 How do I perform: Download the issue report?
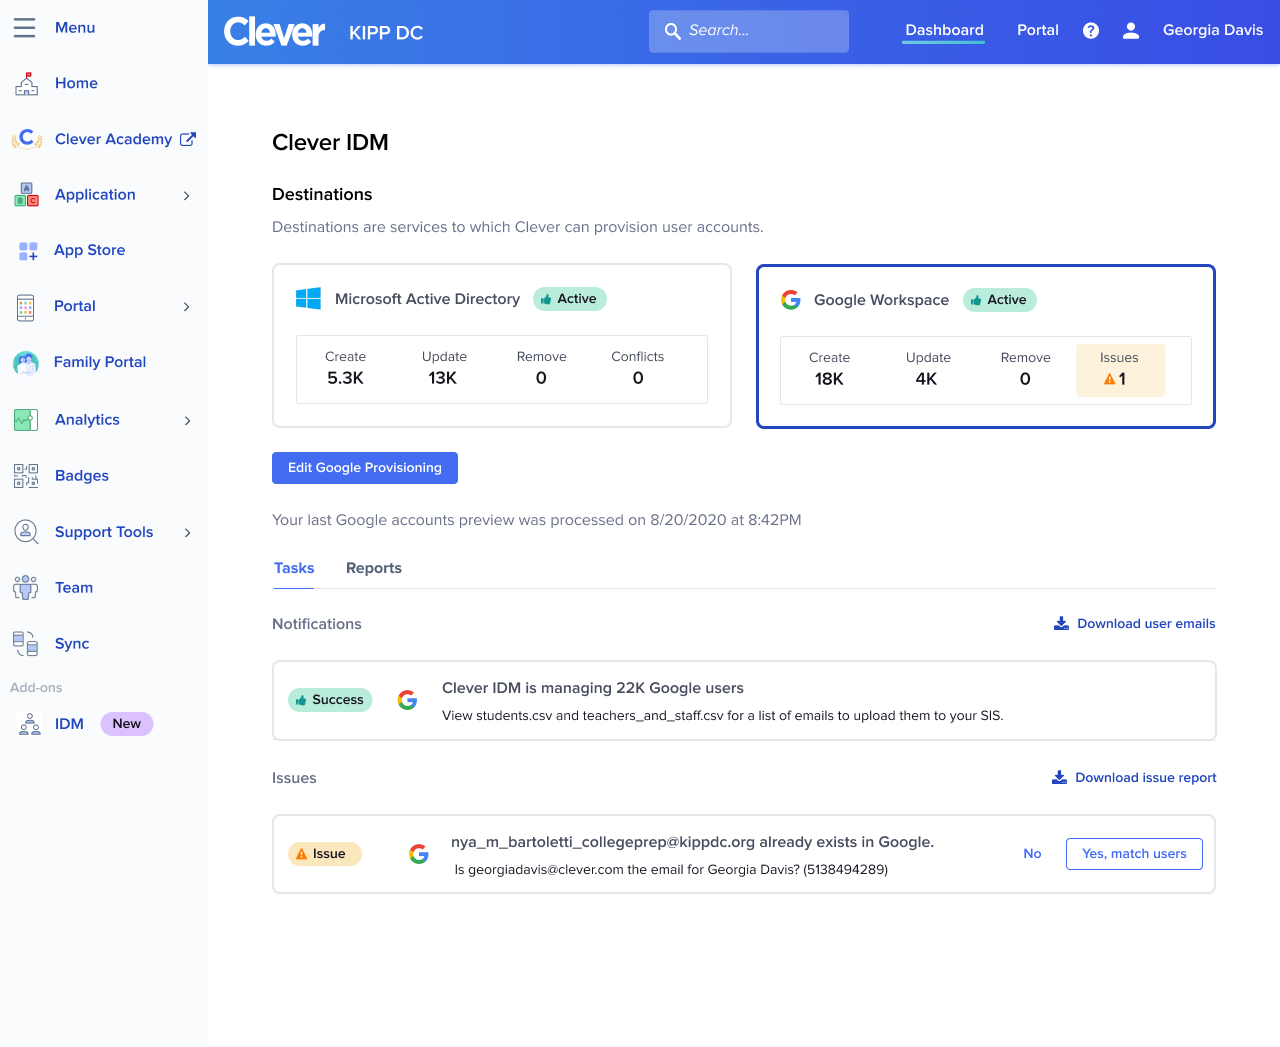point(1133,777)
